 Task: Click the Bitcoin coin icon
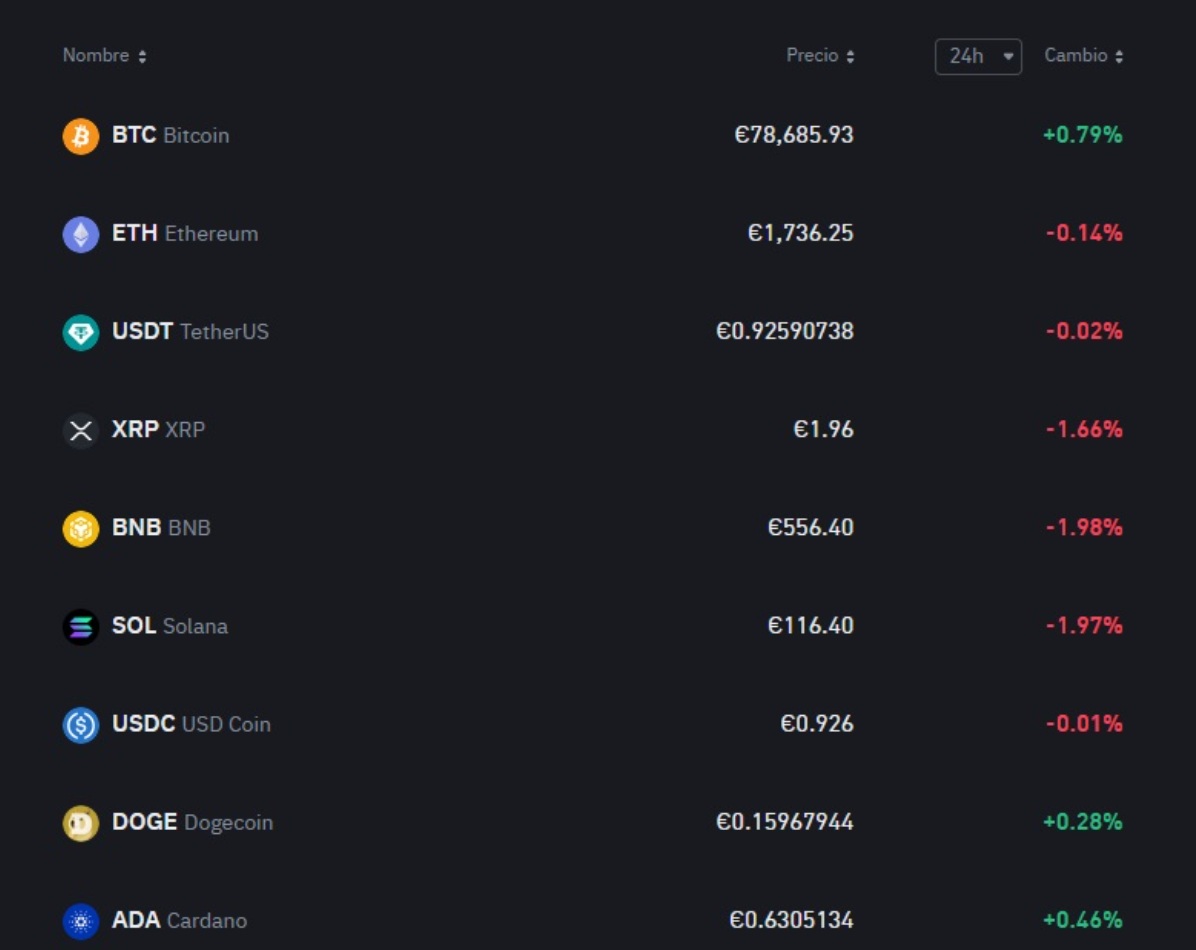[x=79, y=135]
